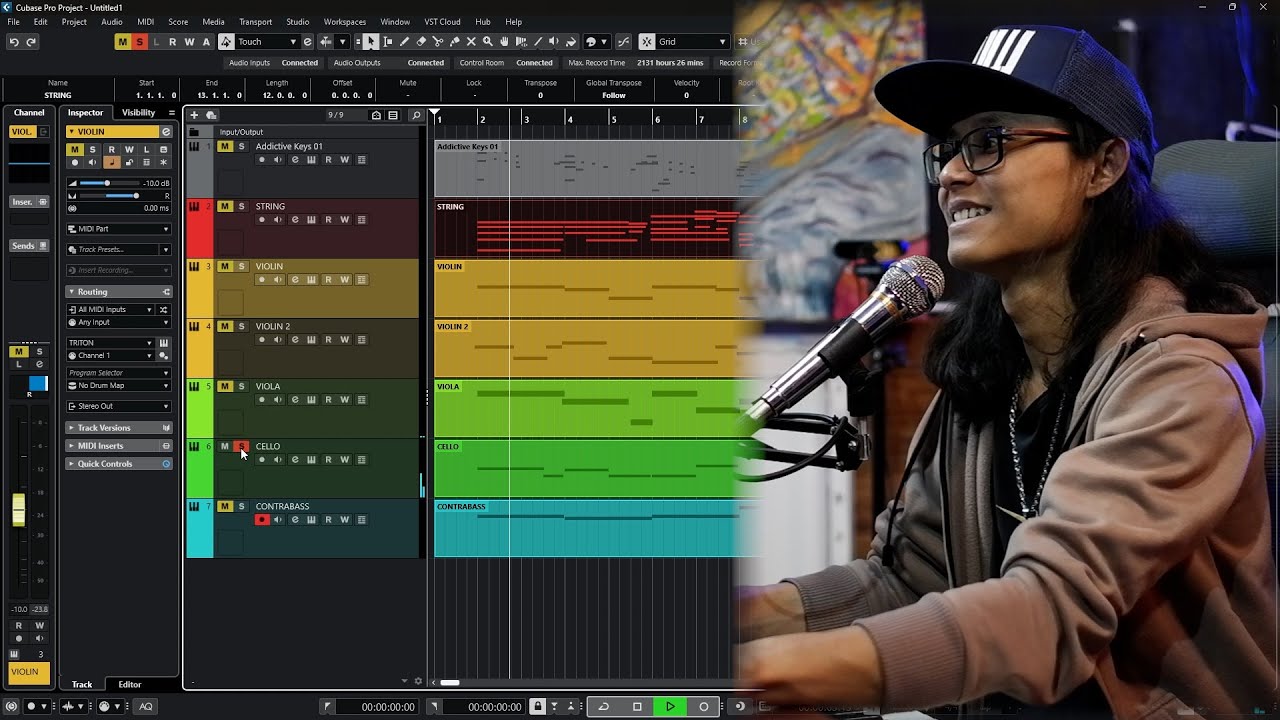Select the Comp hand tool
This screenshot has width=1280, height=720.
click(x=504, y=42)
